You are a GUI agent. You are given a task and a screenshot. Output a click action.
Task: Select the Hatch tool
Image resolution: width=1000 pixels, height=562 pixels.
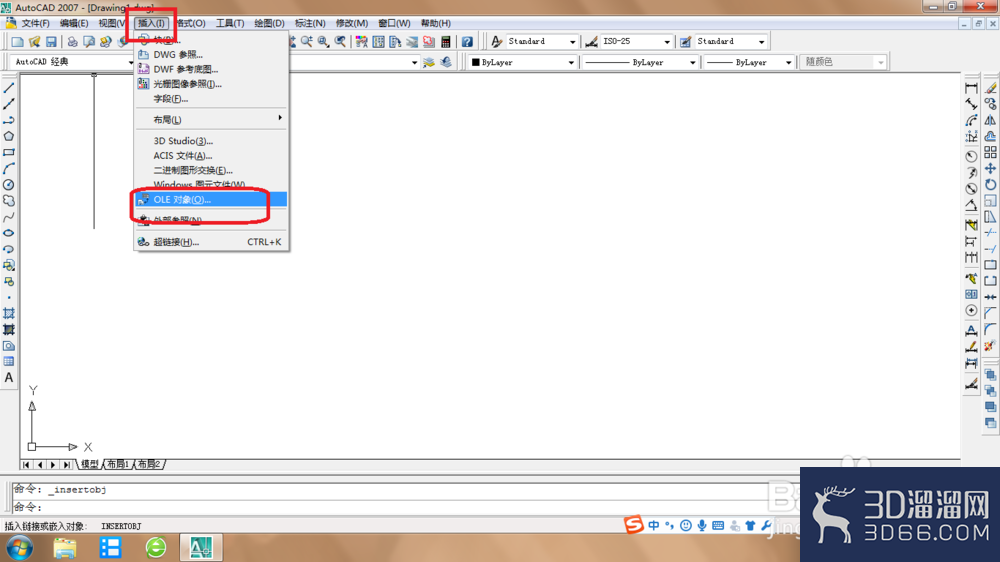pyautogui.click(x=9, y=313)
